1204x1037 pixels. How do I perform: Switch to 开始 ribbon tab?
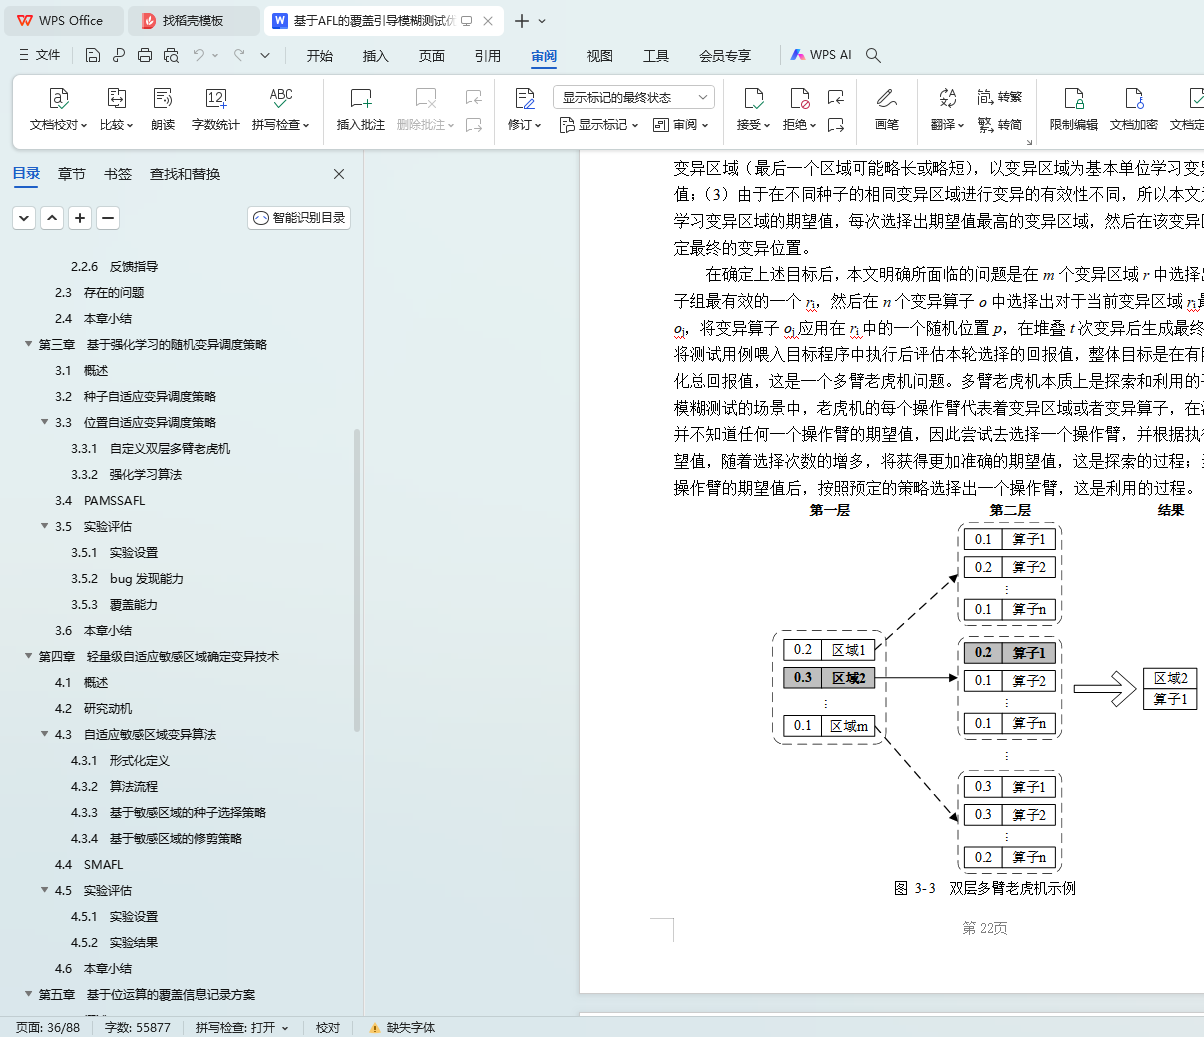tap(320, 56)
